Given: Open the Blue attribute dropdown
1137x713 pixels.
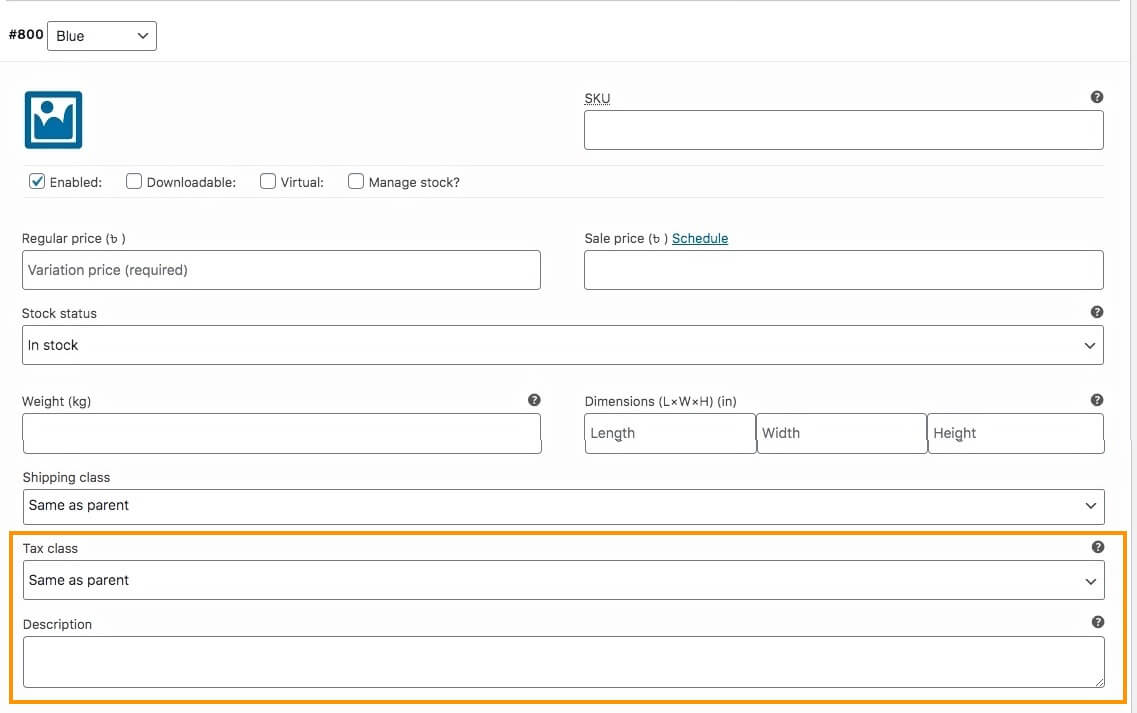Looking at the screenshot, I should click(x=102, y=36).
